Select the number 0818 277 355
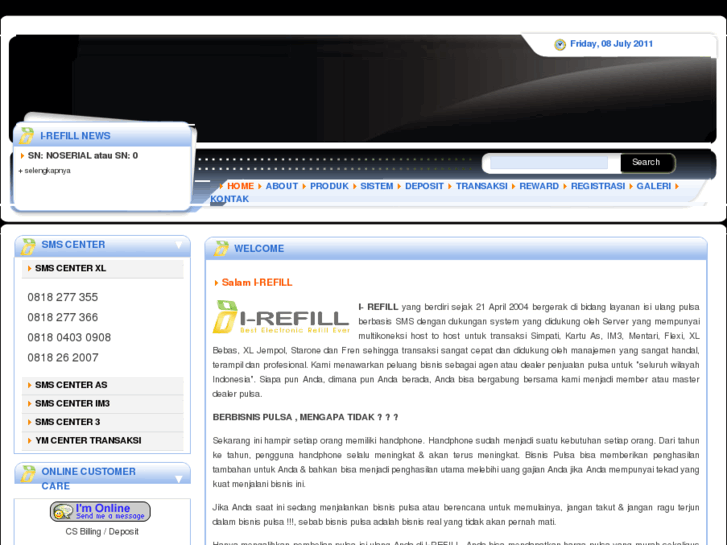727x545 pixels. tap(63, 297)
